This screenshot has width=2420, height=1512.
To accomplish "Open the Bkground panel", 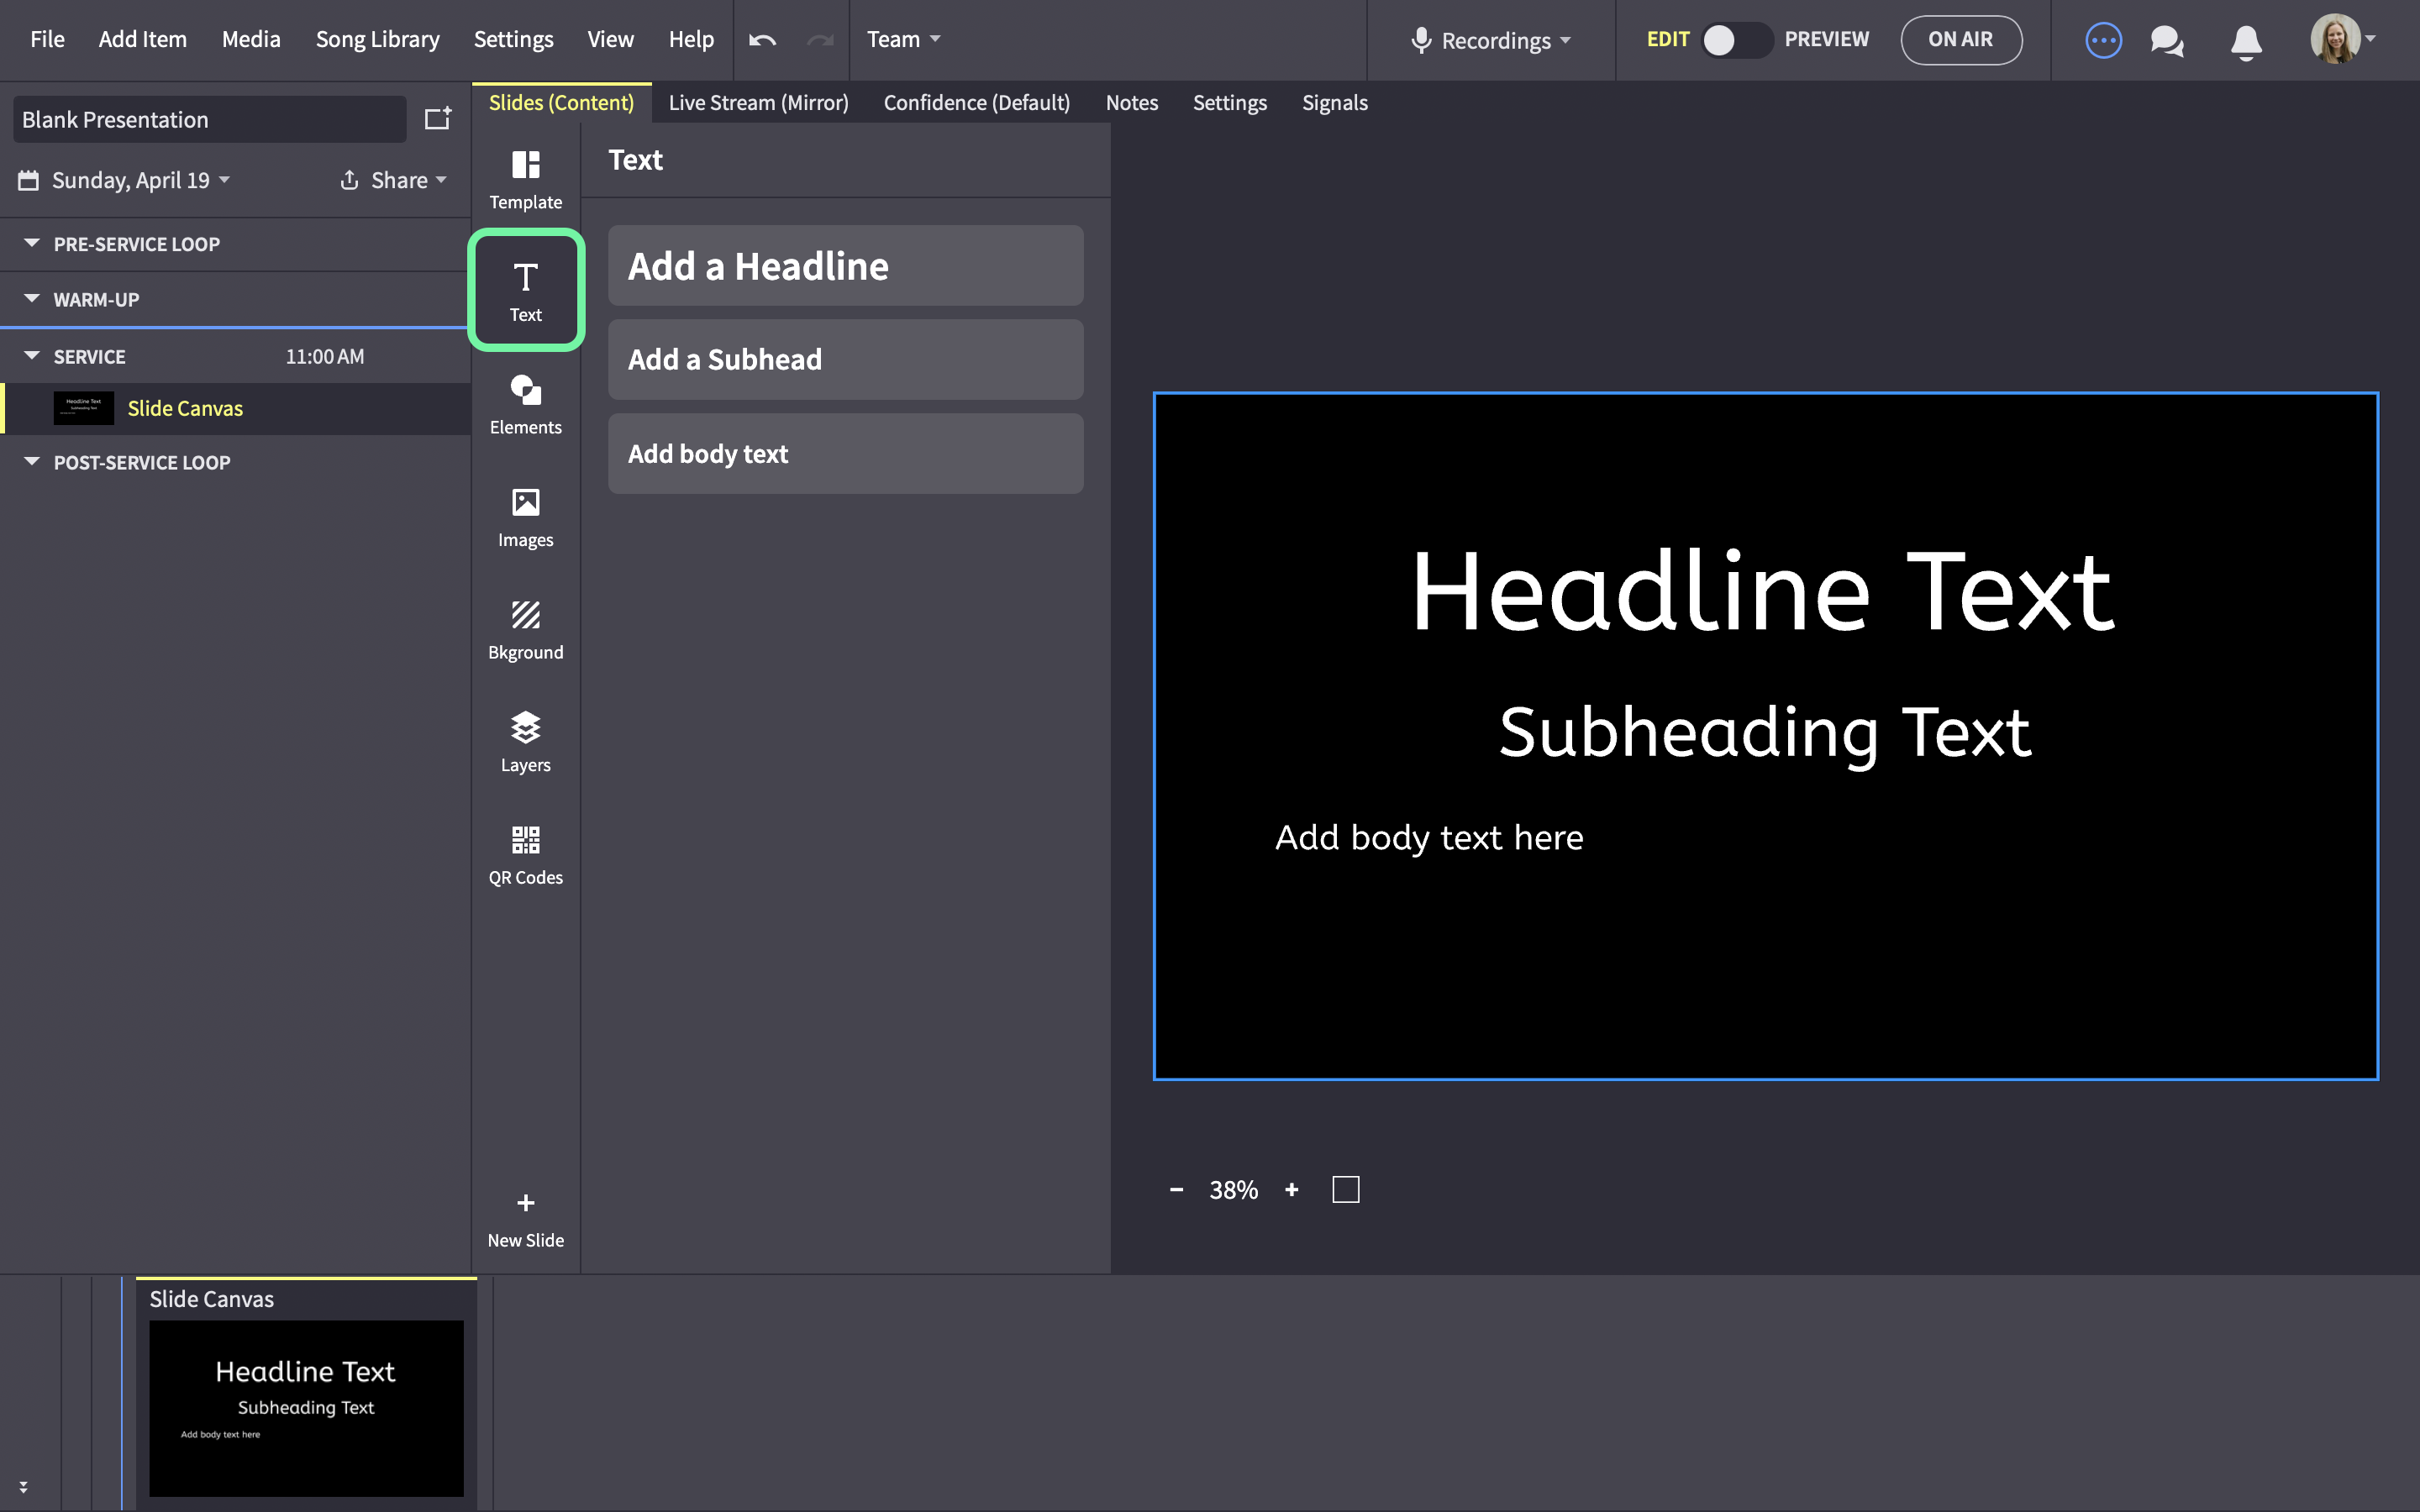I will [525, 630].
